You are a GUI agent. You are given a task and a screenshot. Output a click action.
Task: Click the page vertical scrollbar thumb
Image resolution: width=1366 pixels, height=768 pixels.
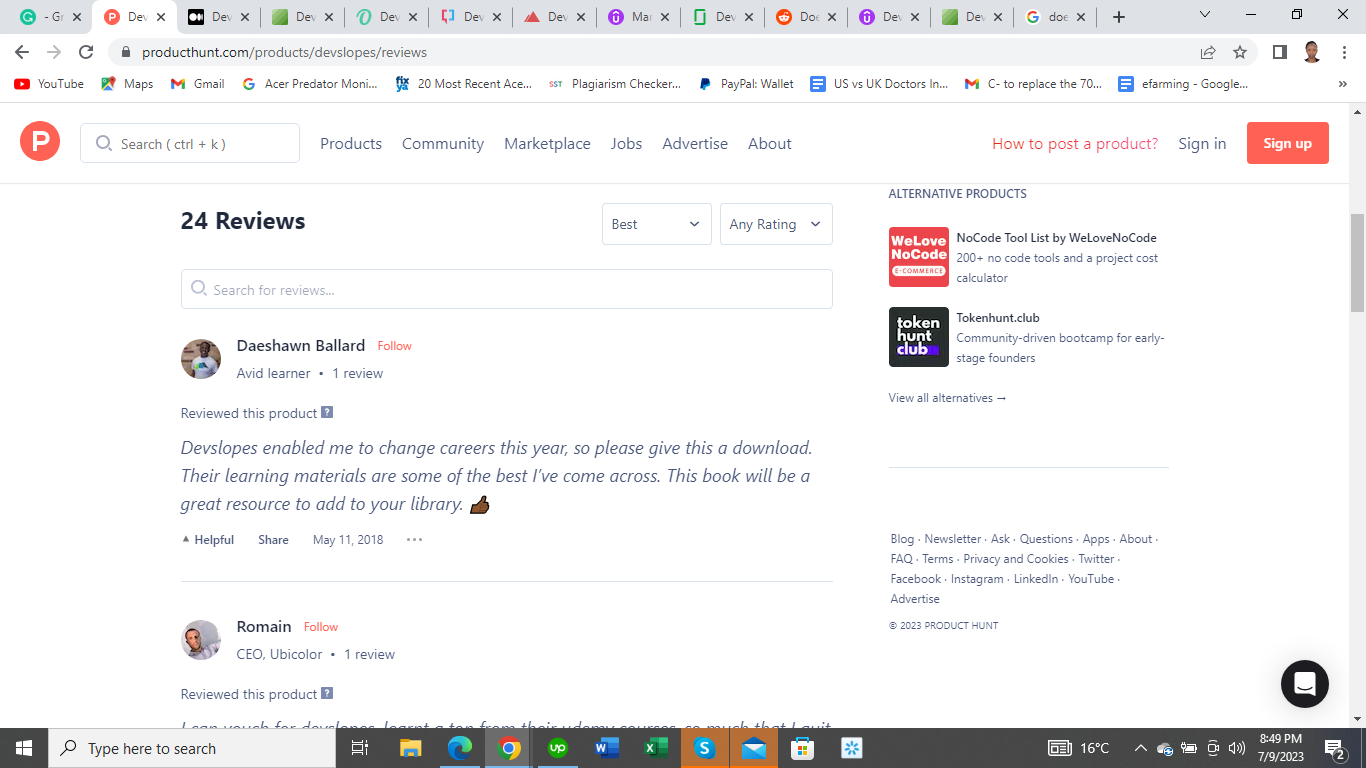1357,263
